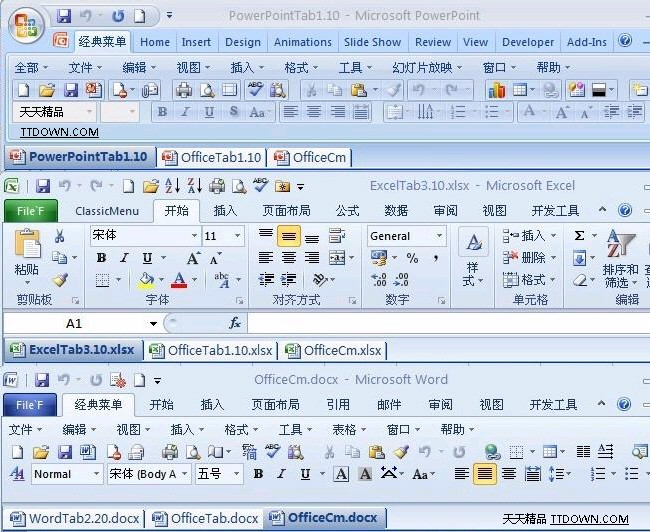Click TTDOWN.COM link in PowerPoint toolbar
The height and width of the screenshot is (532, 650).
(59, 132)
